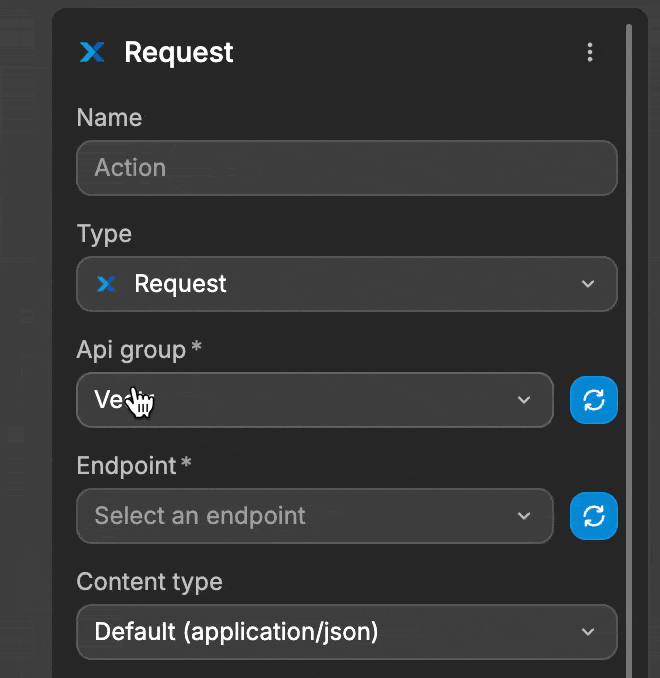
Task: Click the Content type field label
Action: tap(149, 581)
